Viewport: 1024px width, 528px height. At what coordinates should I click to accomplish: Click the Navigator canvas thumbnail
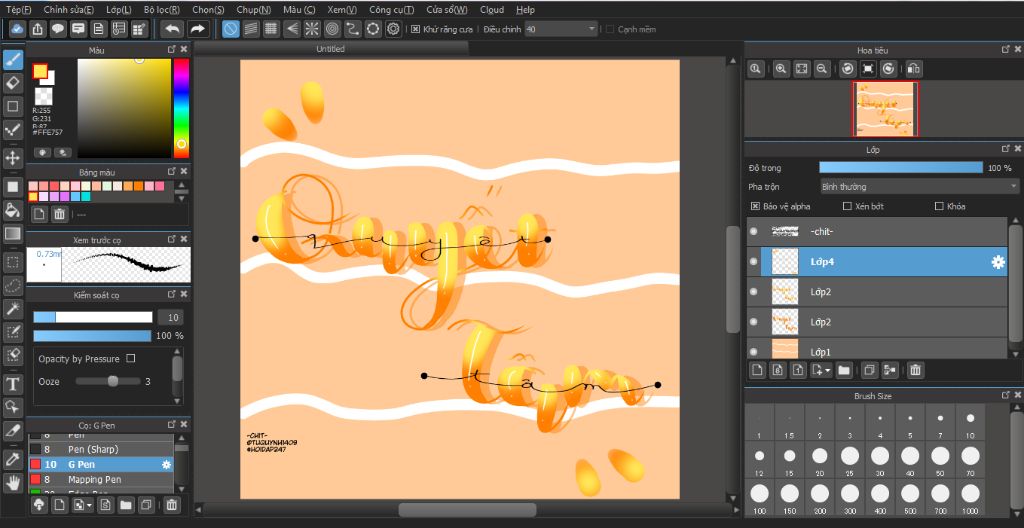(886, 109)
